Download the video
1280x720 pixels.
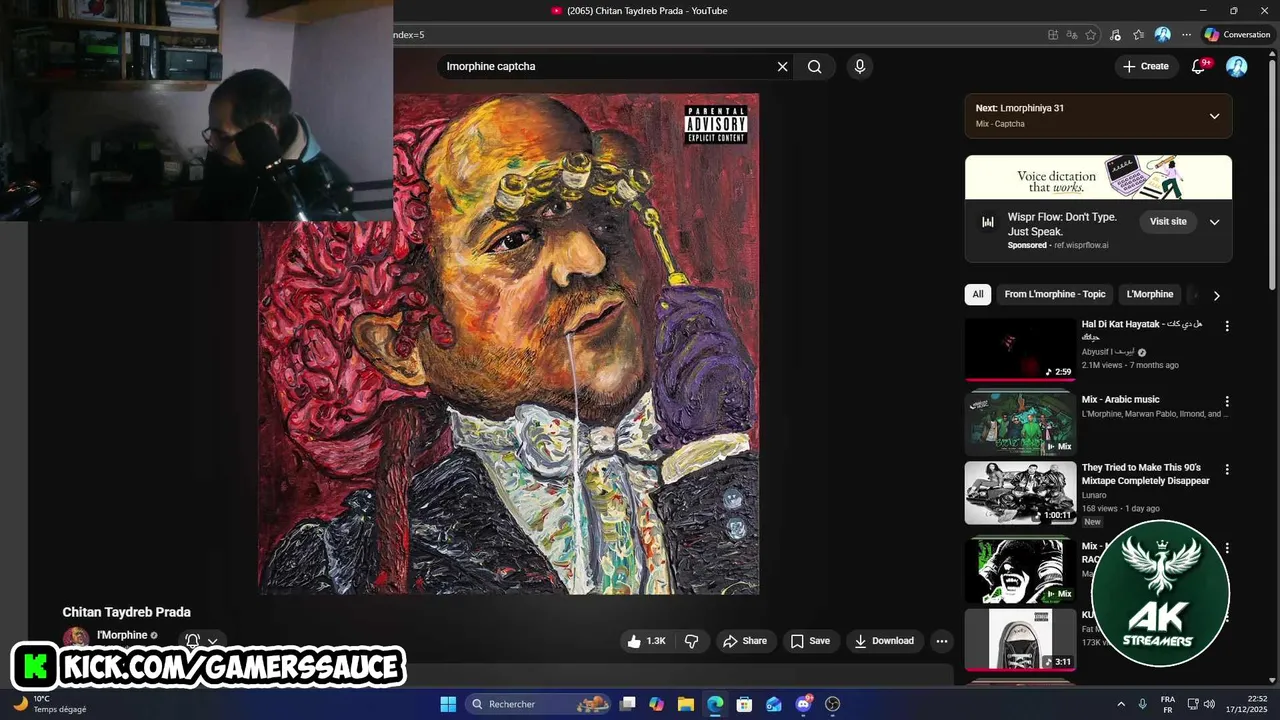(884, 641)
